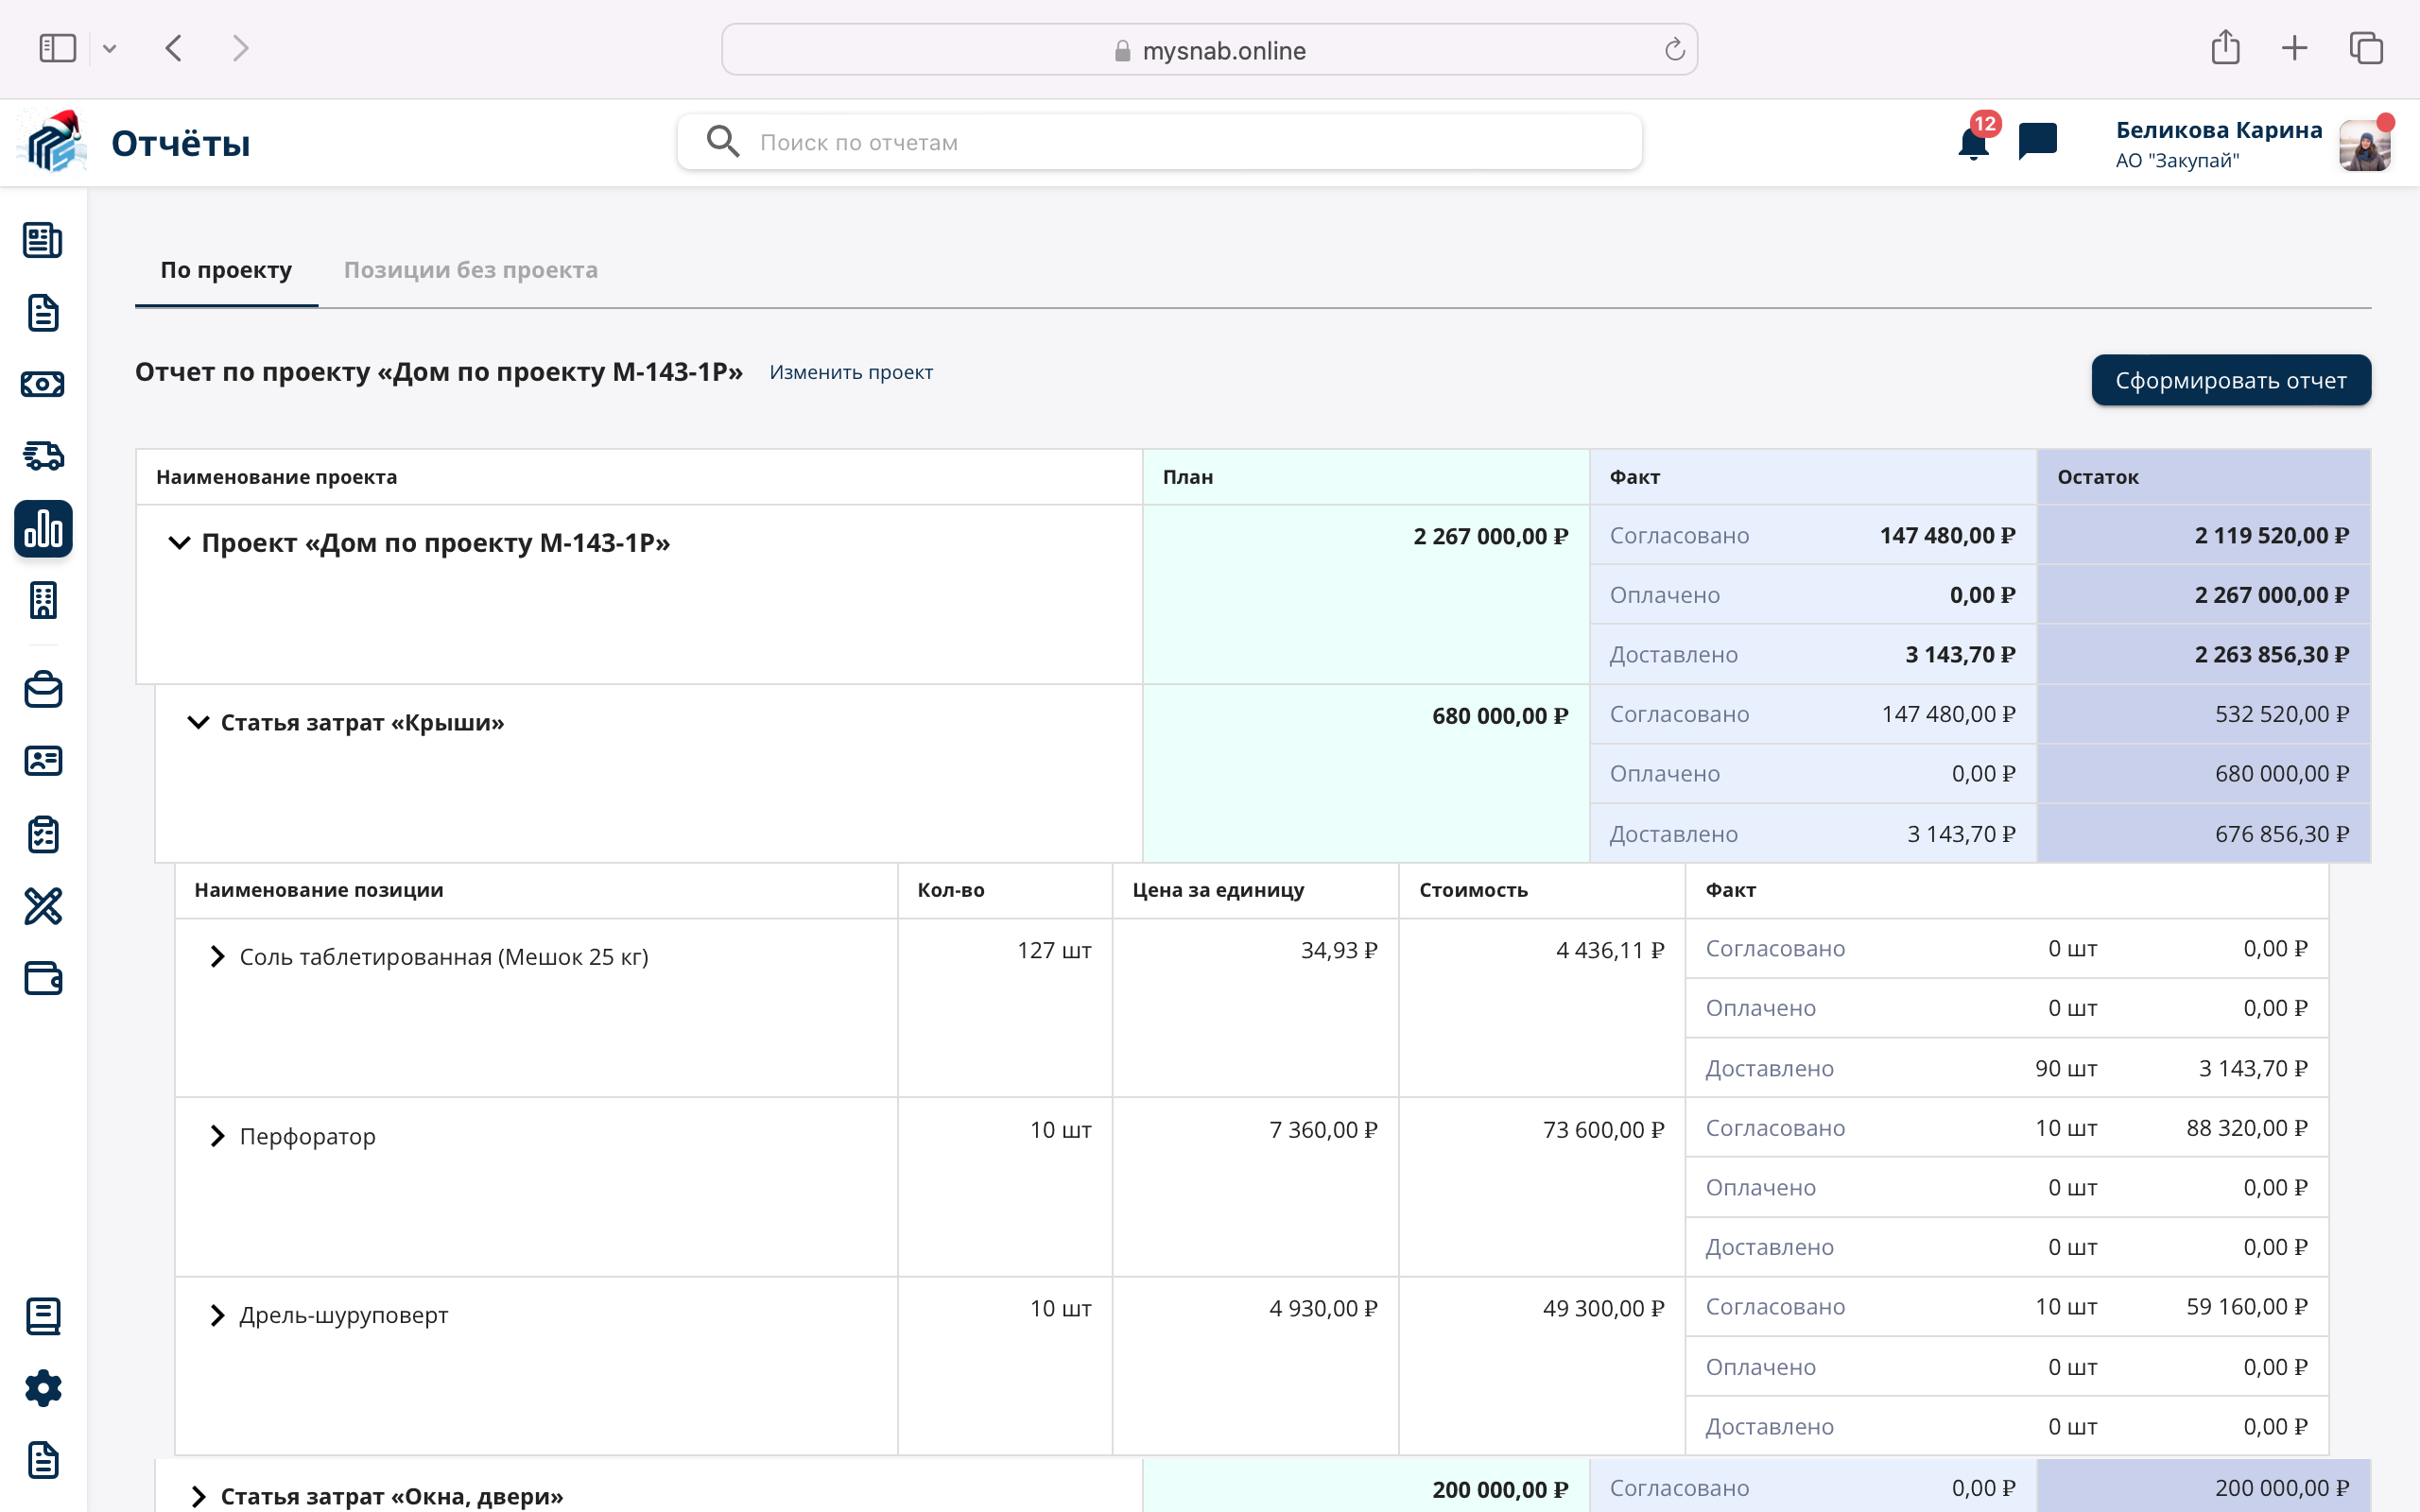Click the Сформировать отчет button

[x=2230, y=380]
